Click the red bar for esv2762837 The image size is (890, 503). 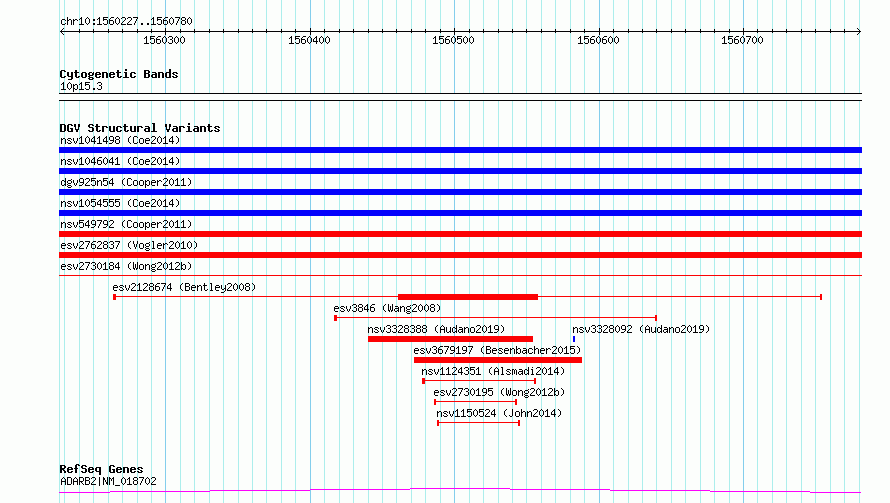pos(460,255)
